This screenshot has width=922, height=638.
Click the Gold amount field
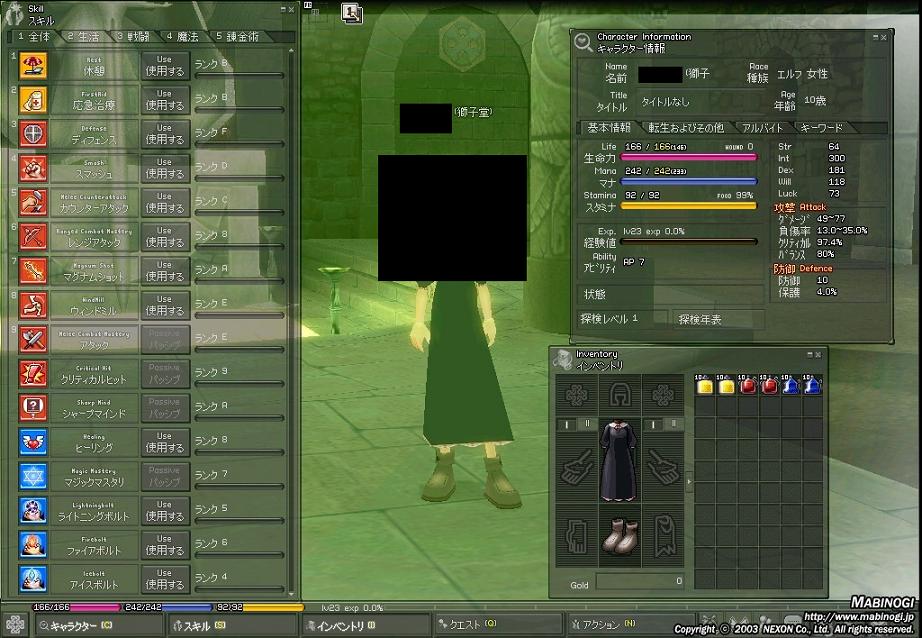(640, 582)
